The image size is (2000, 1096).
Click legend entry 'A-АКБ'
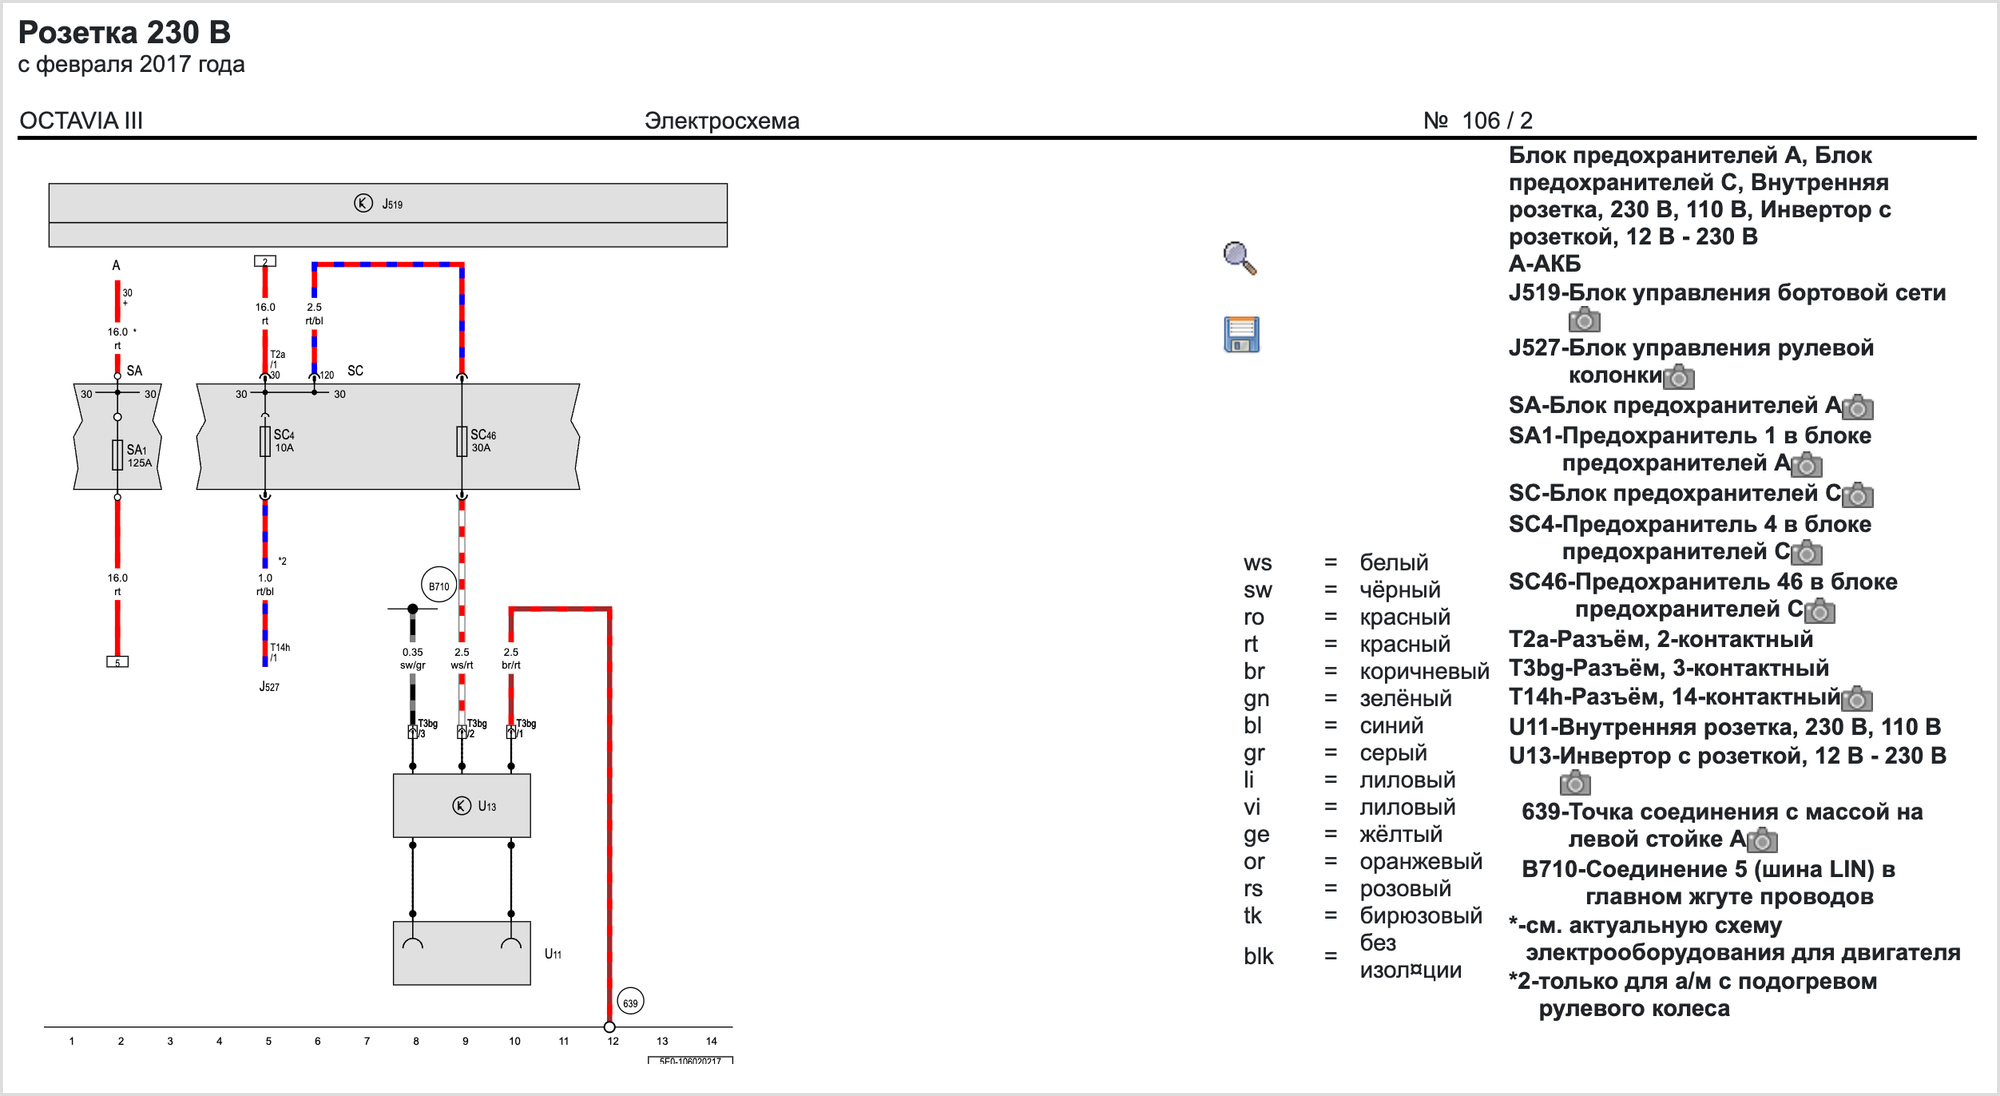pyautogui.click(x=1544, y=264)
